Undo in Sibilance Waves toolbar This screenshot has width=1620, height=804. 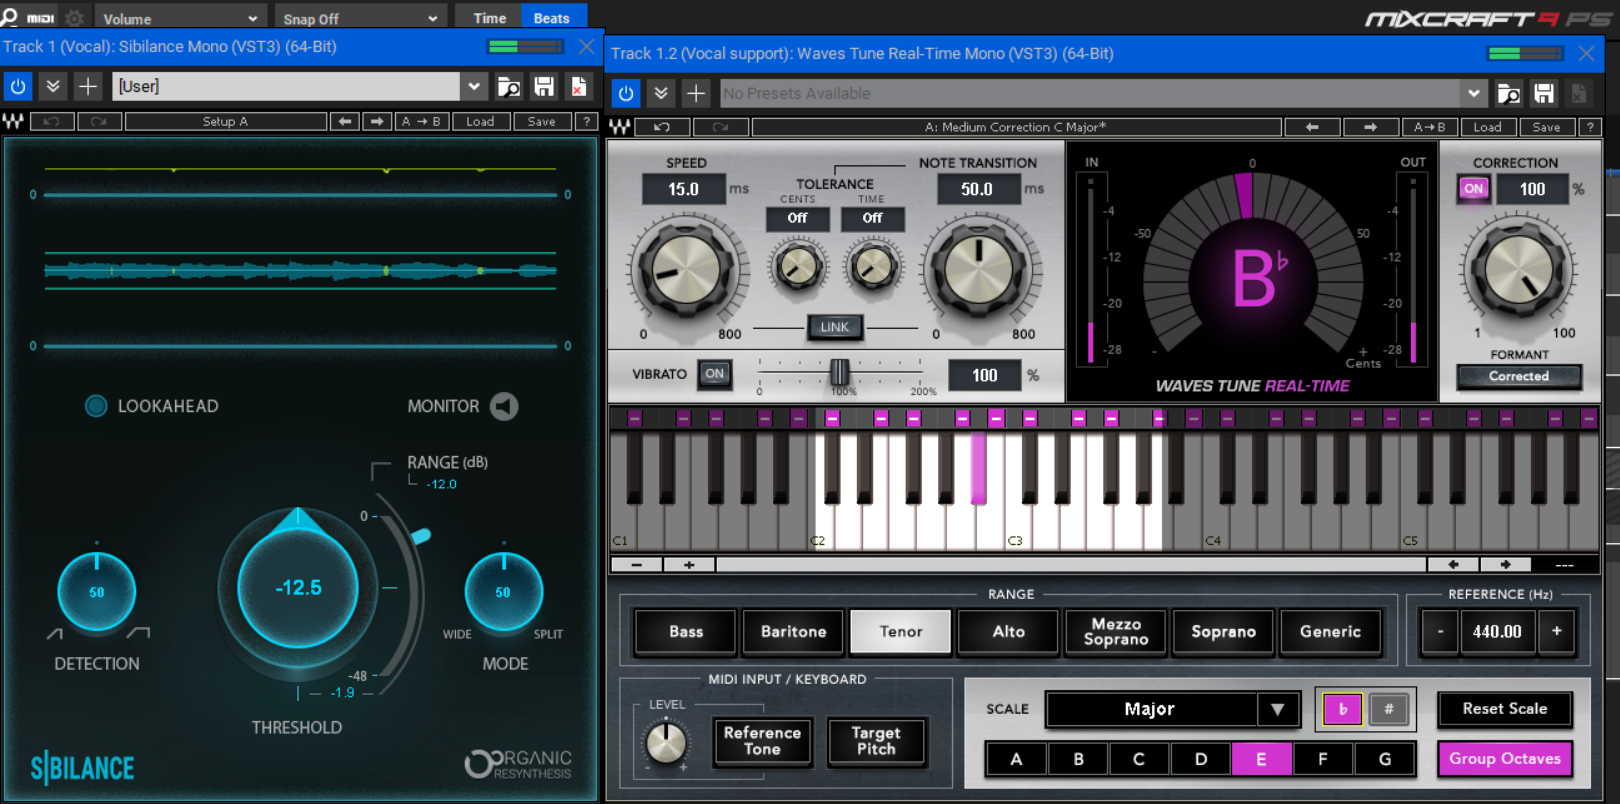click(52, 121)
